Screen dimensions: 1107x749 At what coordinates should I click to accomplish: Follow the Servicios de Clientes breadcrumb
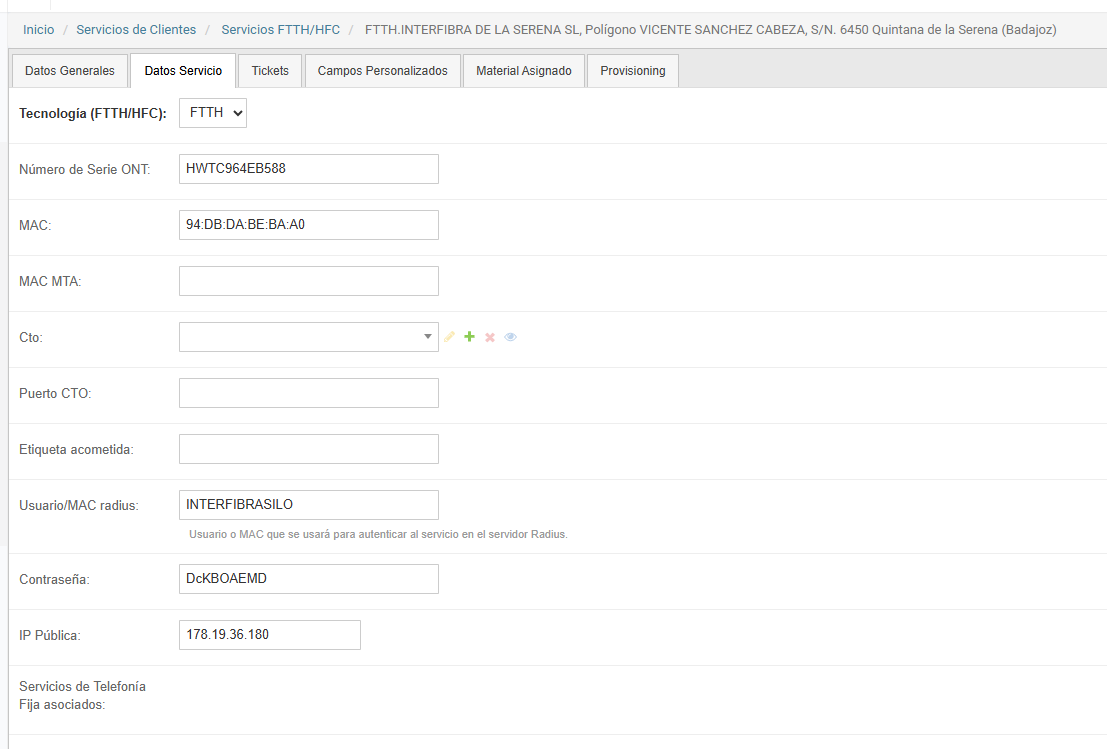(x=136, y=30)
